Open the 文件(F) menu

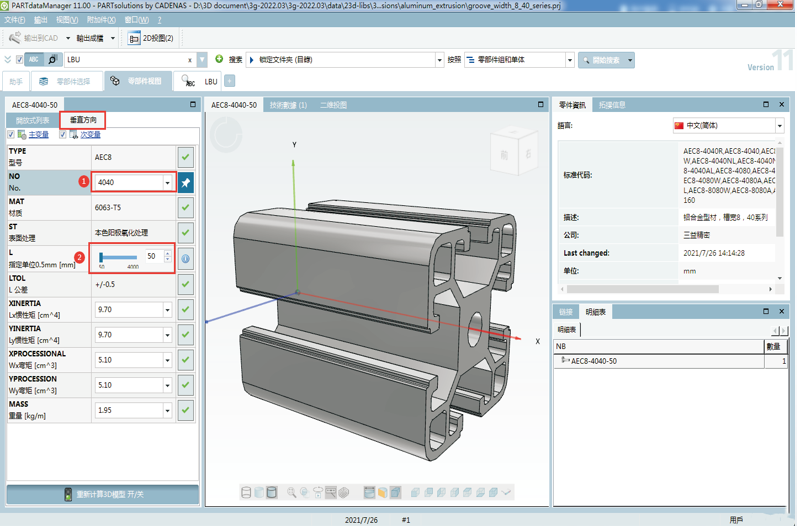coord(14,20)
